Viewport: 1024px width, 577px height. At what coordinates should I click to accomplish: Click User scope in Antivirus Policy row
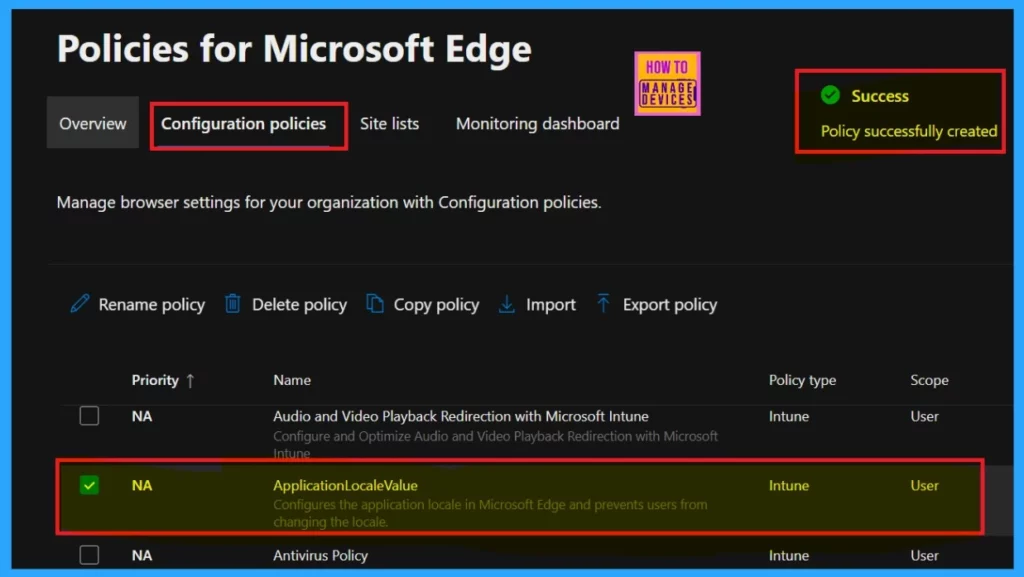pyautogui.click(x=924, y=555)
